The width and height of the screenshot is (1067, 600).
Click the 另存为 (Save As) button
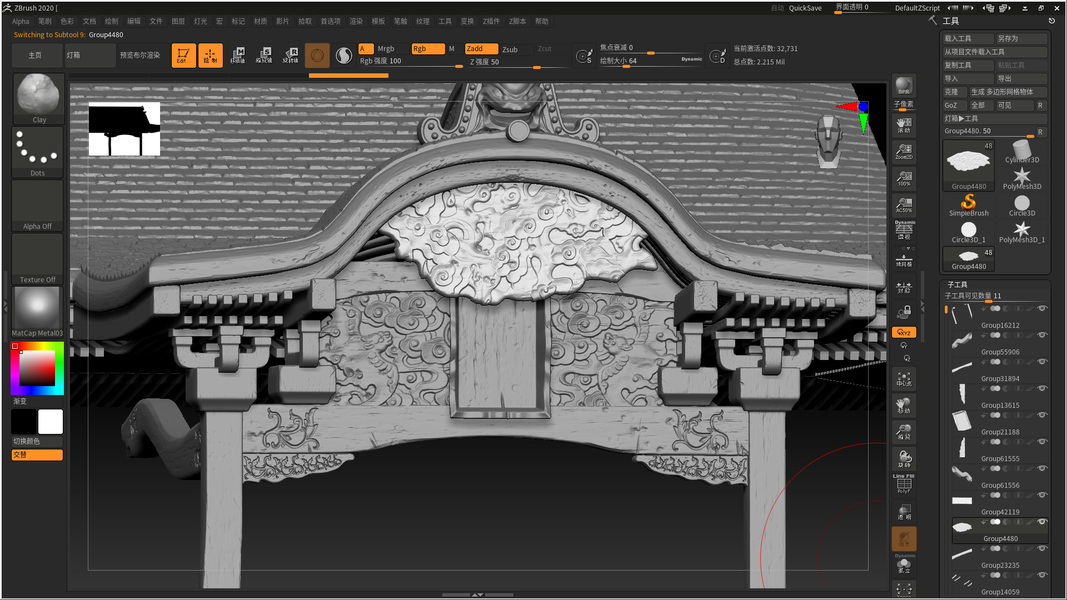point(1021,39)
